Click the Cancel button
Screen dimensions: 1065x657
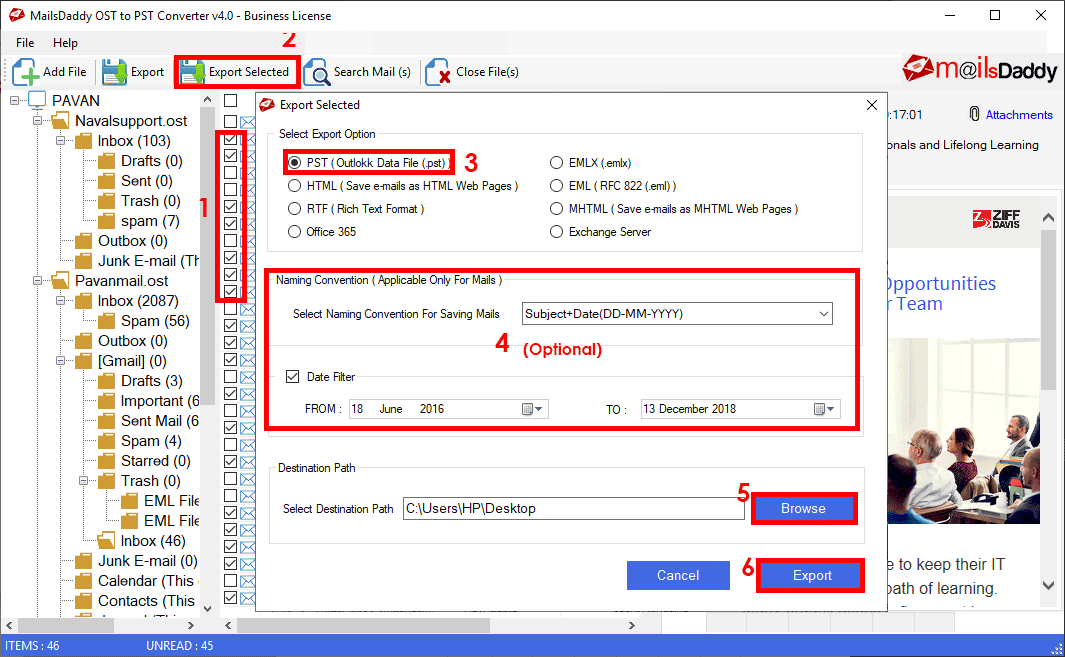[678, 575]
